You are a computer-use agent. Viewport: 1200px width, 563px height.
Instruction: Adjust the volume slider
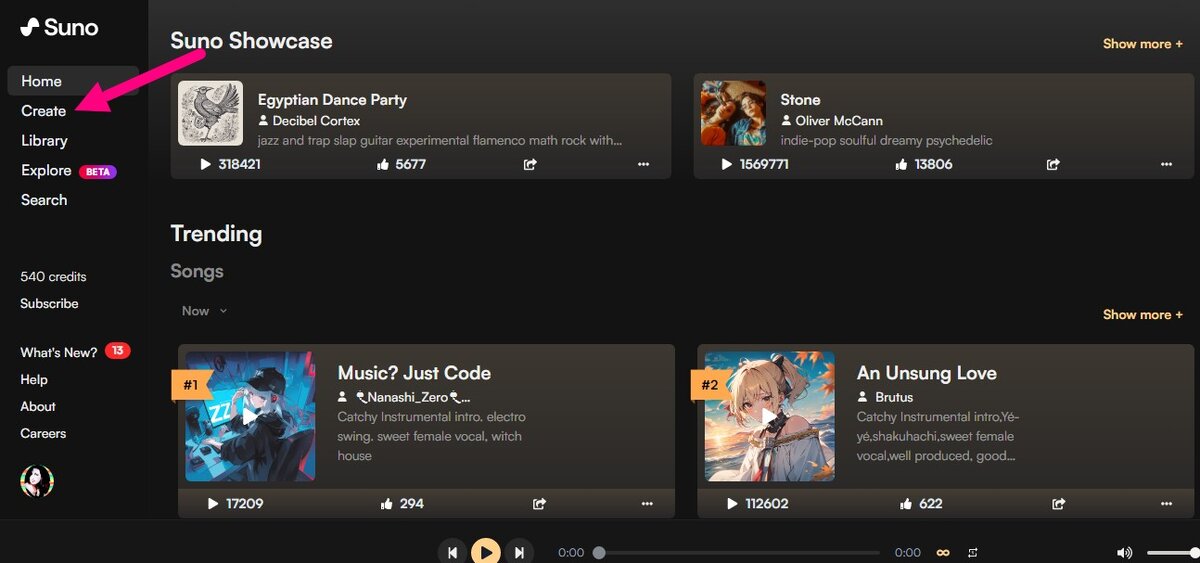click(1173, 552)
